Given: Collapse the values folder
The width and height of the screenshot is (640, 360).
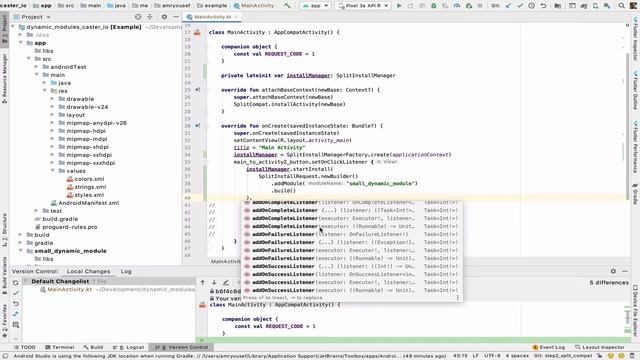Looking at the screenshot, I should coord(53,171).
